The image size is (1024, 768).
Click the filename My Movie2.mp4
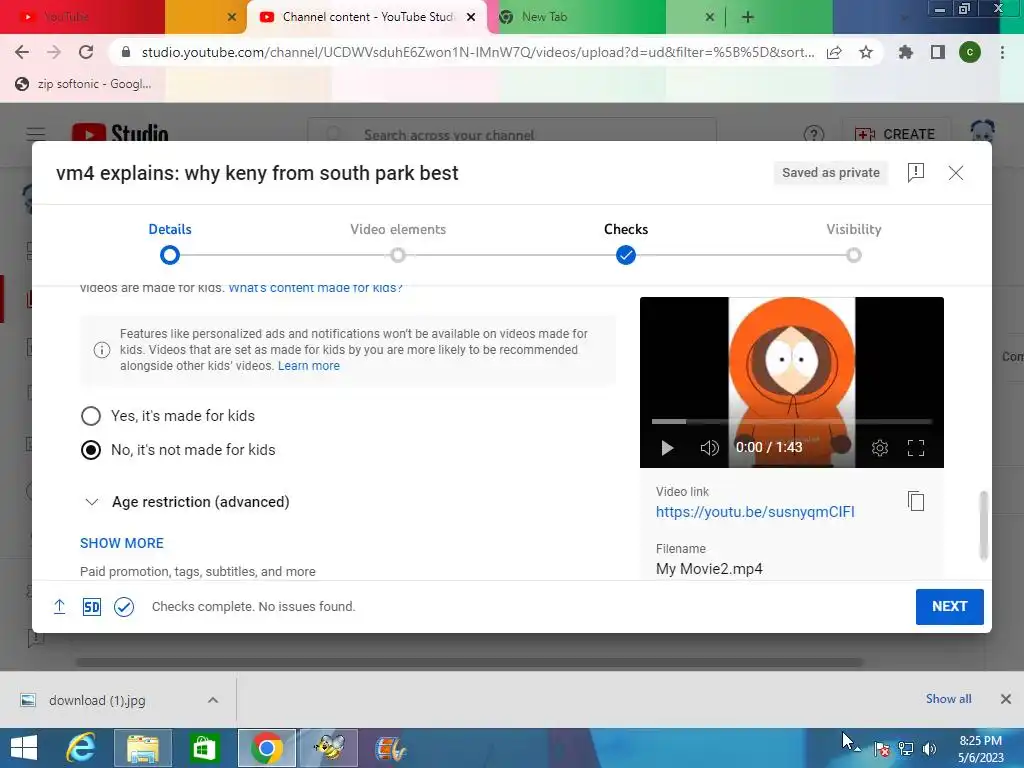coord(709,569)
